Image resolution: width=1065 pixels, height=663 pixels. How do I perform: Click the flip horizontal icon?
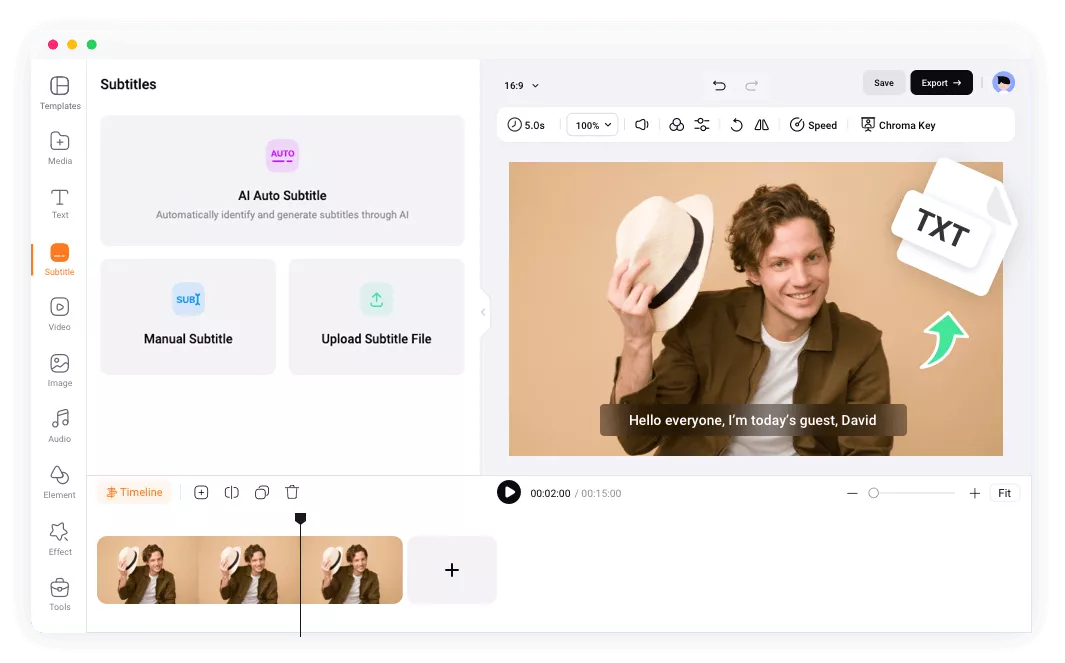[x=762, y=125]
